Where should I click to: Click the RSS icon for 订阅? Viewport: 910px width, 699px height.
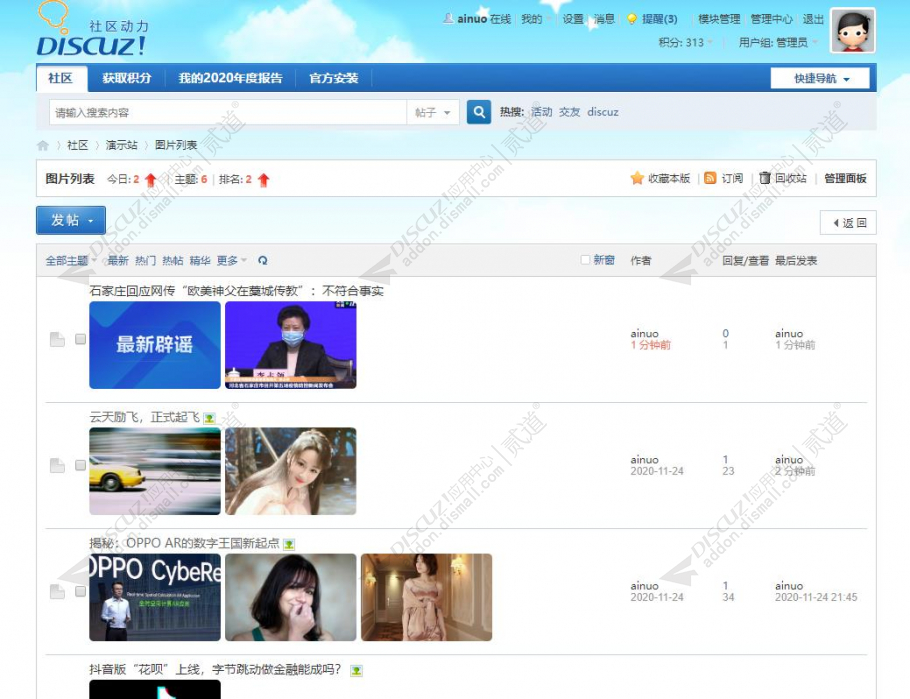tap(710, 178)
